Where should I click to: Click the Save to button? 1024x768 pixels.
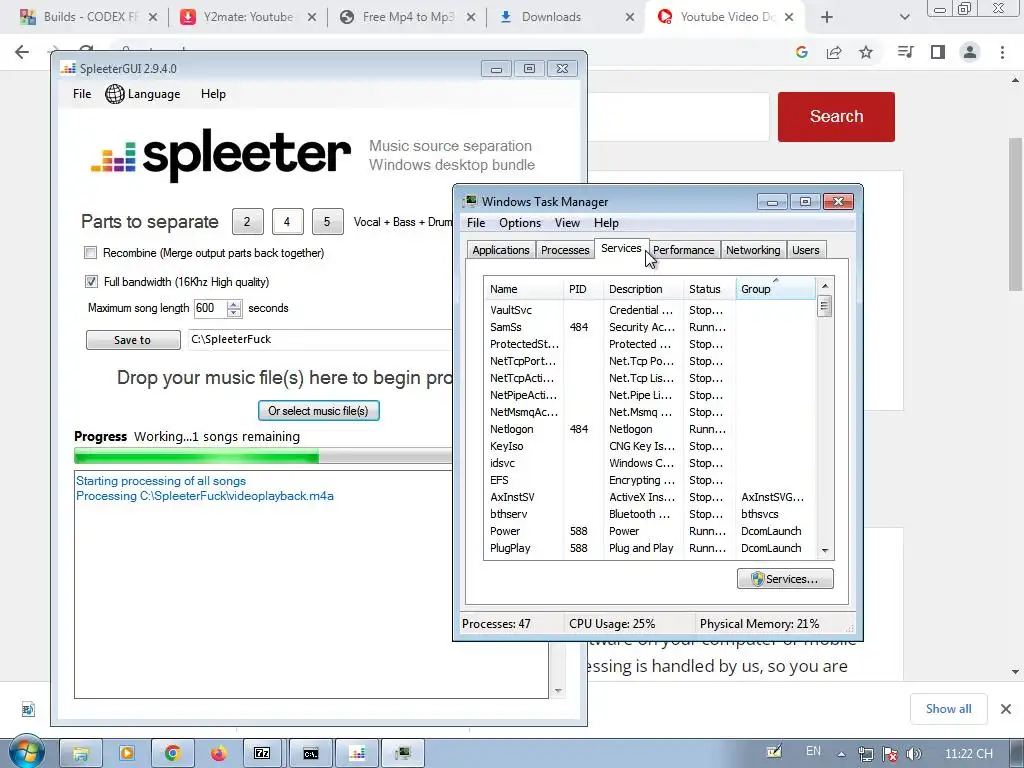(x=133, y=340)
